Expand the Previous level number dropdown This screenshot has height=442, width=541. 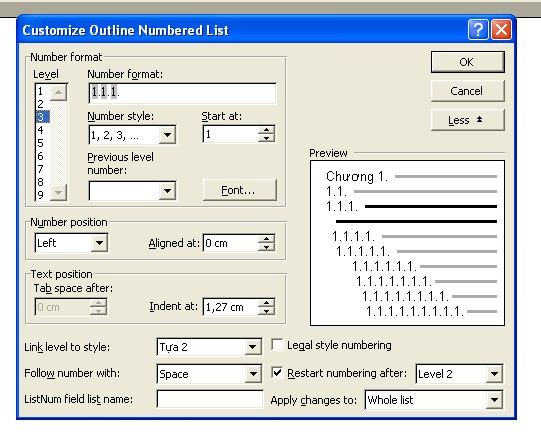click(x=167, y=190)
